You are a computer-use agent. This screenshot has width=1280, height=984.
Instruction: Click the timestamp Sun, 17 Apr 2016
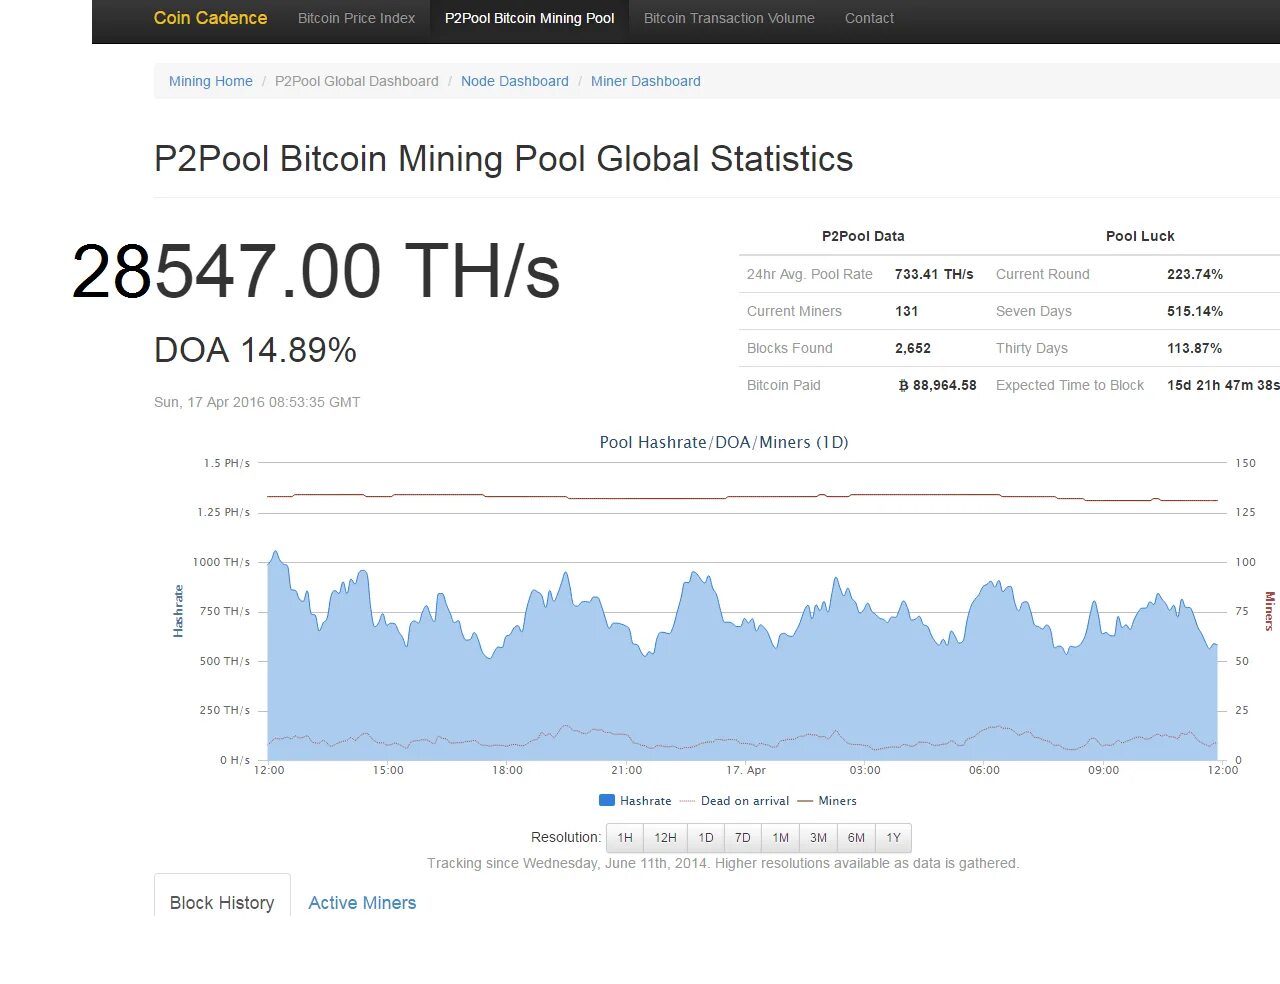click(x=257, y=402)
